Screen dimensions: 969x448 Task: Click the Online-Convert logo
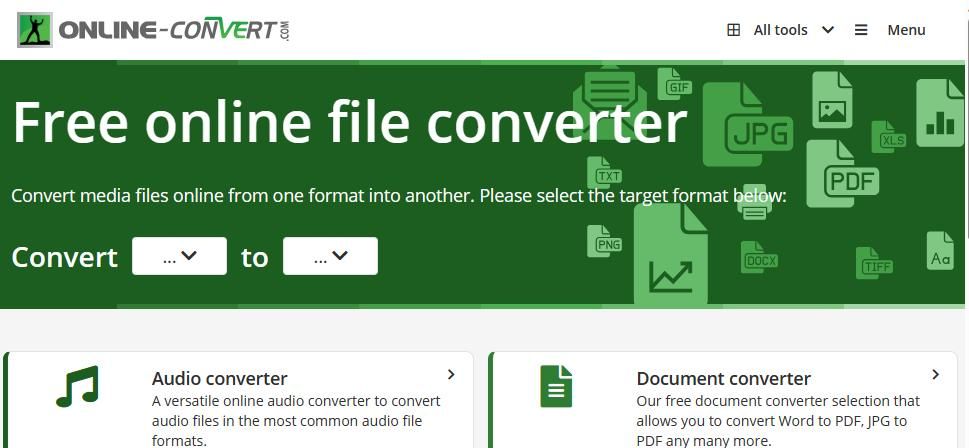(x=153, y=30)
